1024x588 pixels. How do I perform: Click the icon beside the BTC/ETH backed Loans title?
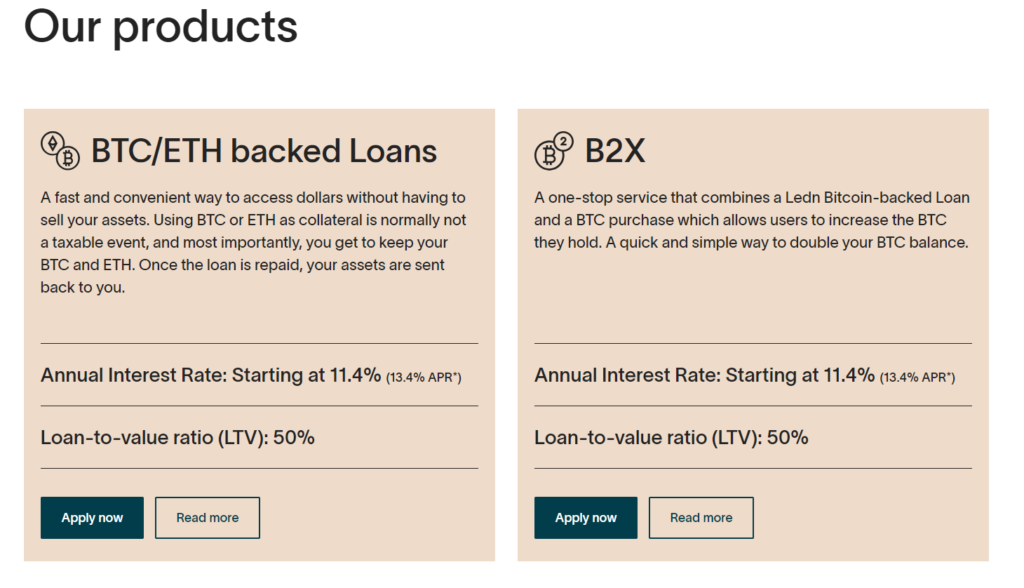click(60, 150)
